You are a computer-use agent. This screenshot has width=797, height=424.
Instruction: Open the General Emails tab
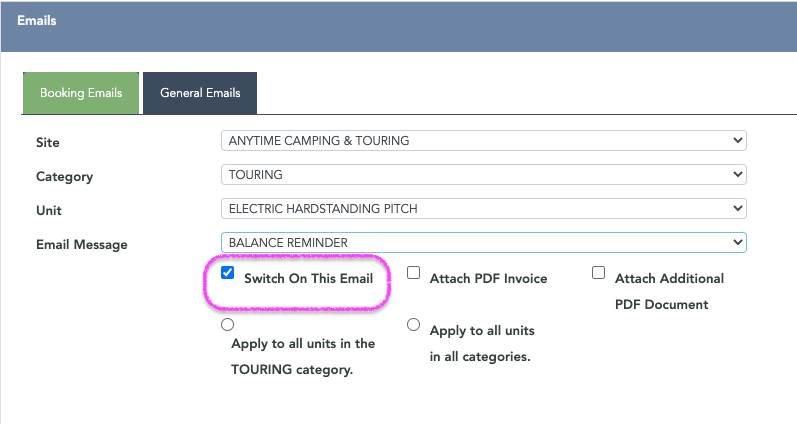click(x=200, y=93)
